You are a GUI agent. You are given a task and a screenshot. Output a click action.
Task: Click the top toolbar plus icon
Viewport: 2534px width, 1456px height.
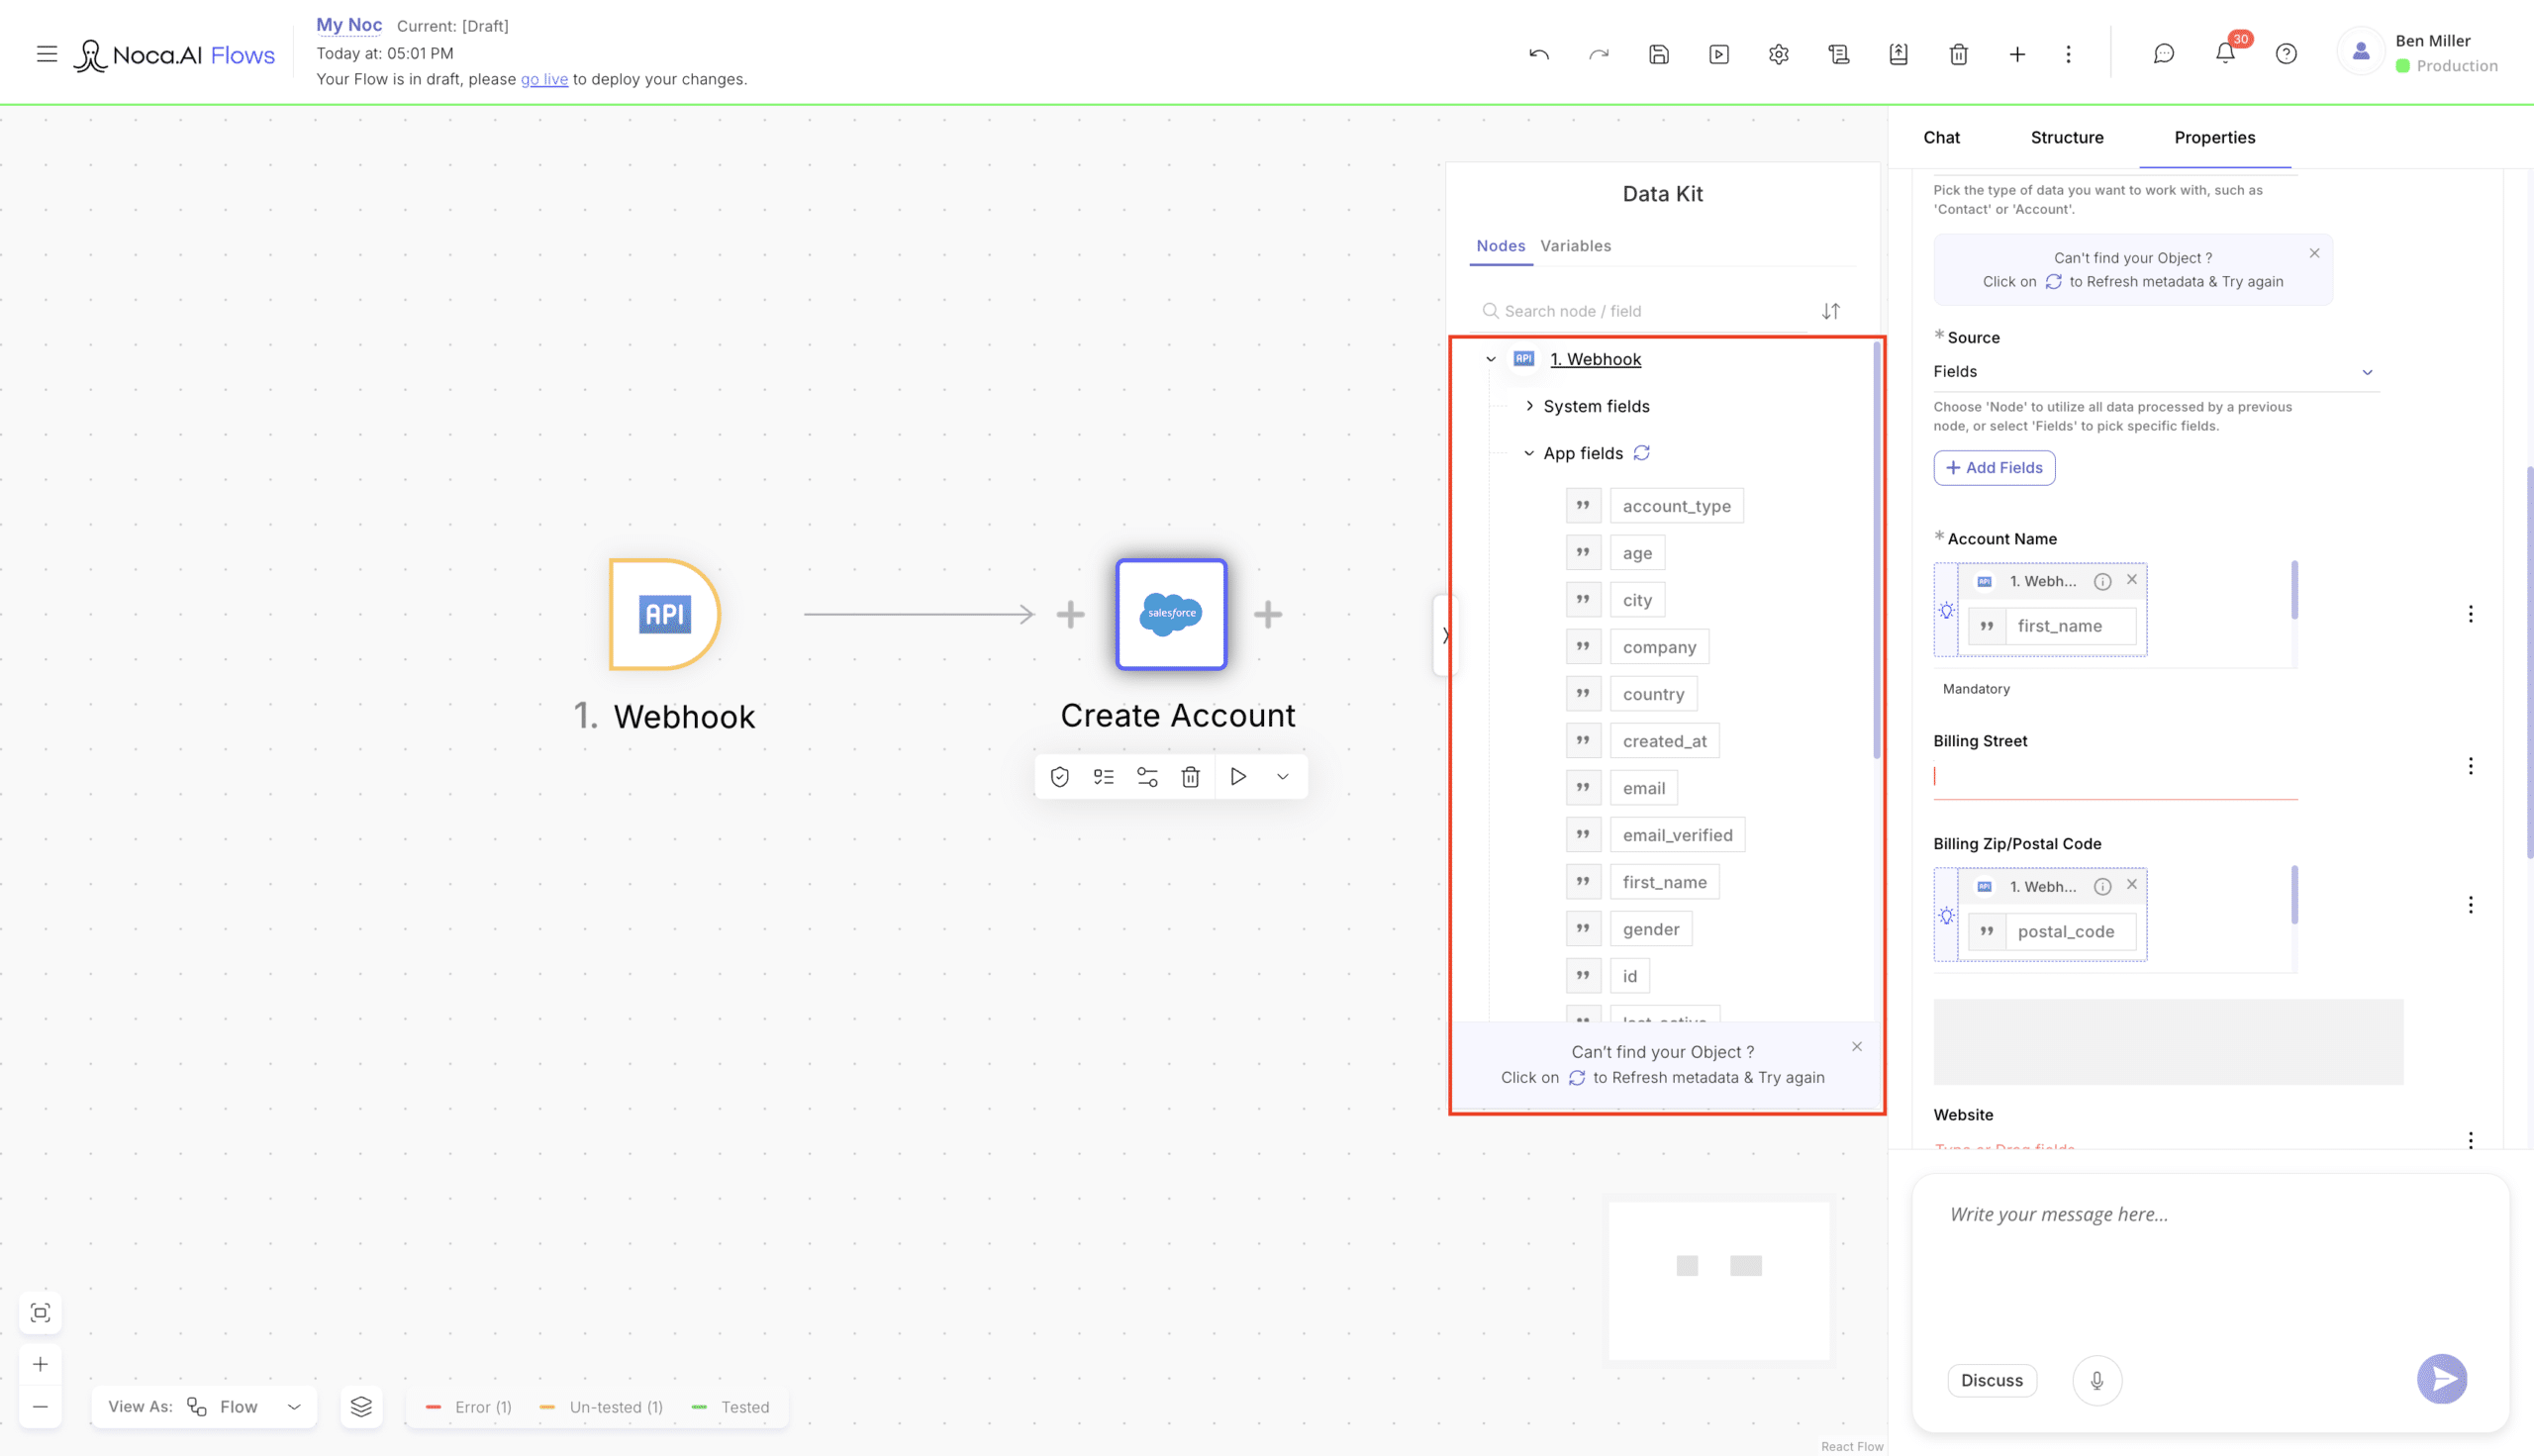click(2017, 54)
